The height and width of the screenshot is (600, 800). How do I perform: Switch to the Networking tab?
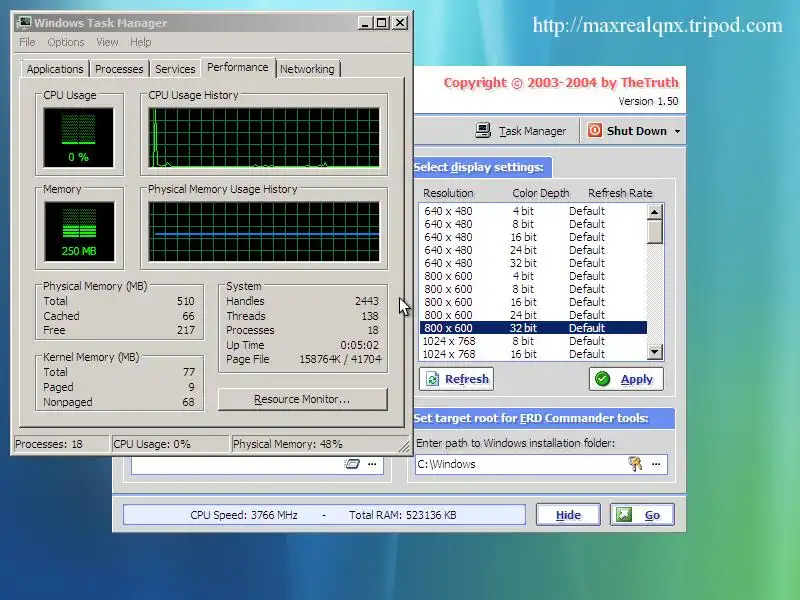tap(307, 69)
